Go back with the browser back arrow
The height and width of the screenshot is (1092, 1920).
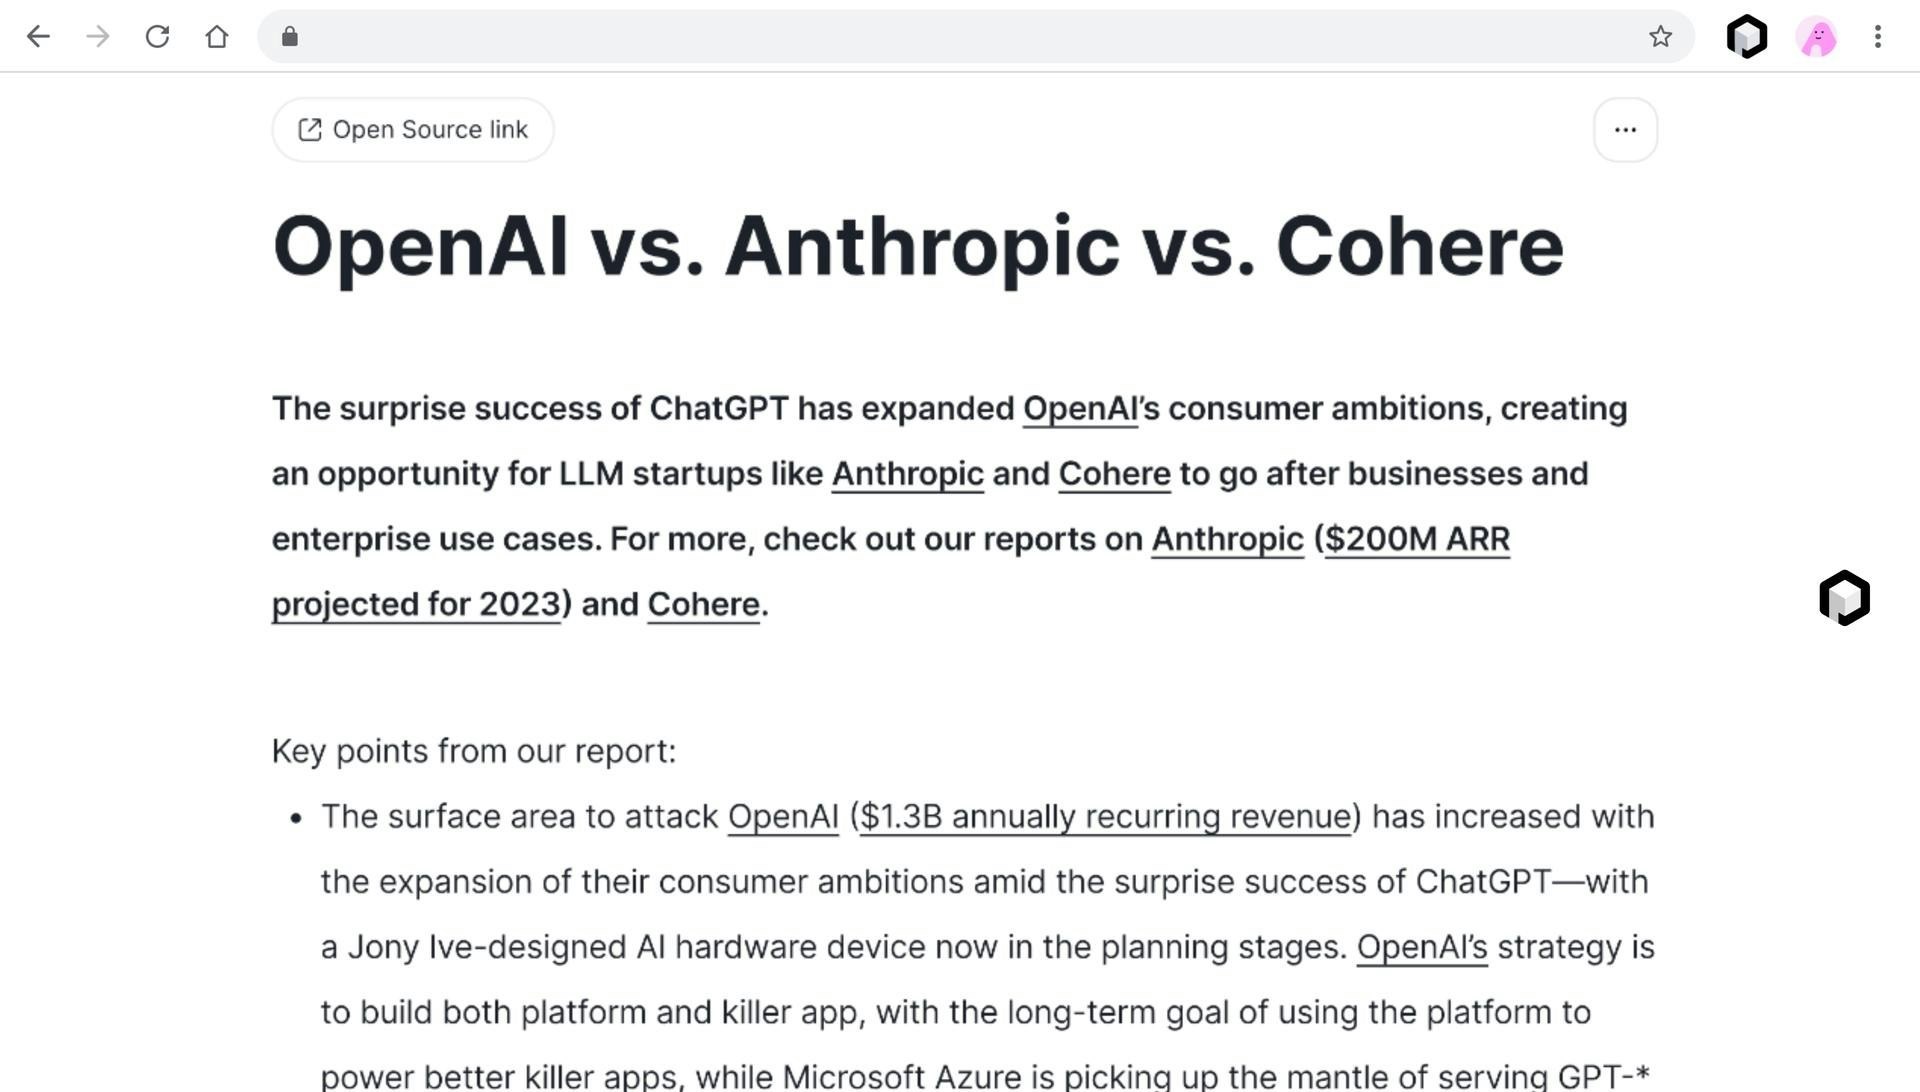click(38, 37)
